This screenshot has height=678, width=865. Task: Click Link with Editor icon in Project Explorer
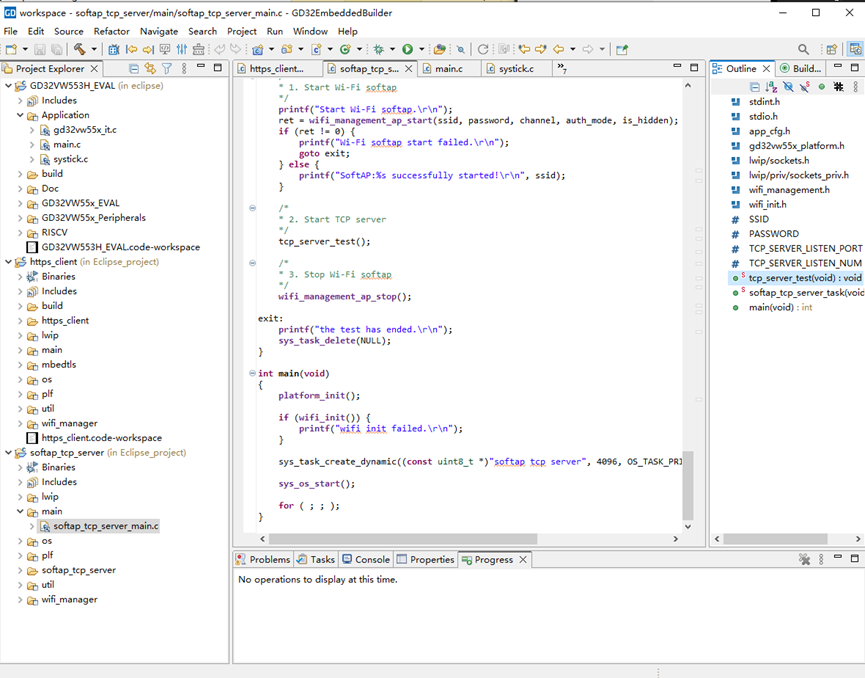click(150, 69)
